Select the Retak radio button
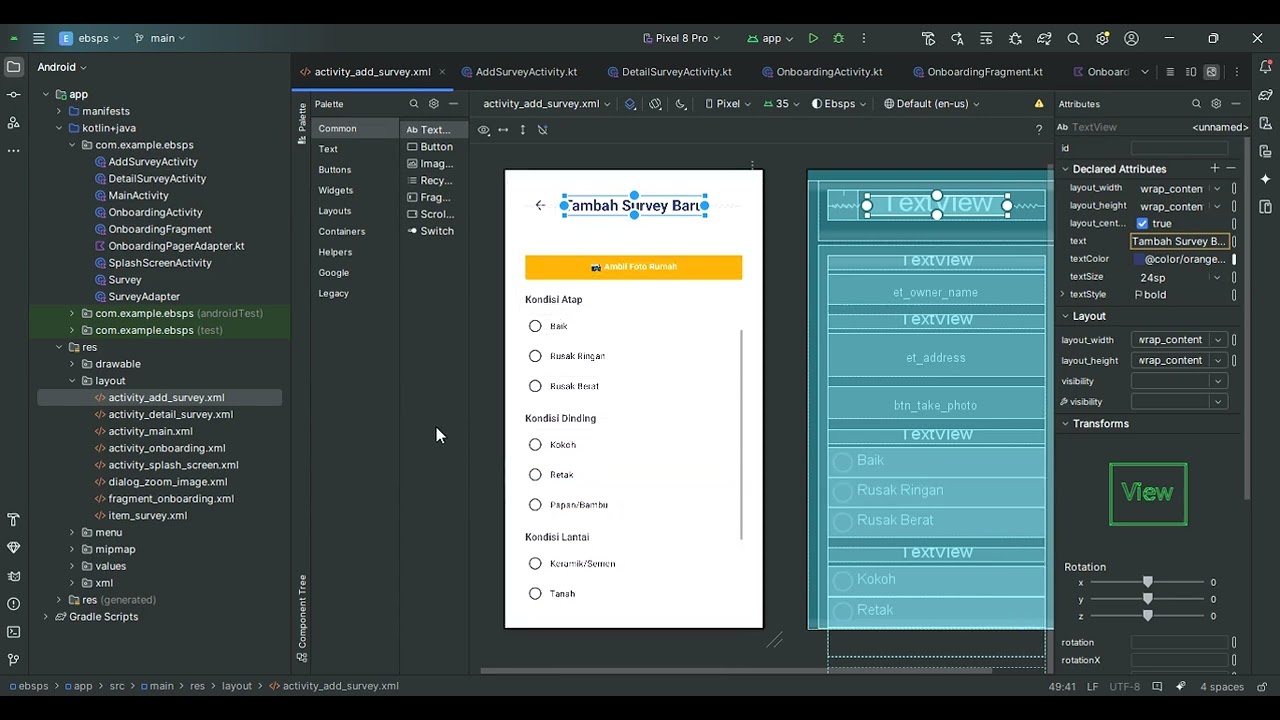Screen dimensions: 1280x720 pyautogui.click(x=535, y=475)
